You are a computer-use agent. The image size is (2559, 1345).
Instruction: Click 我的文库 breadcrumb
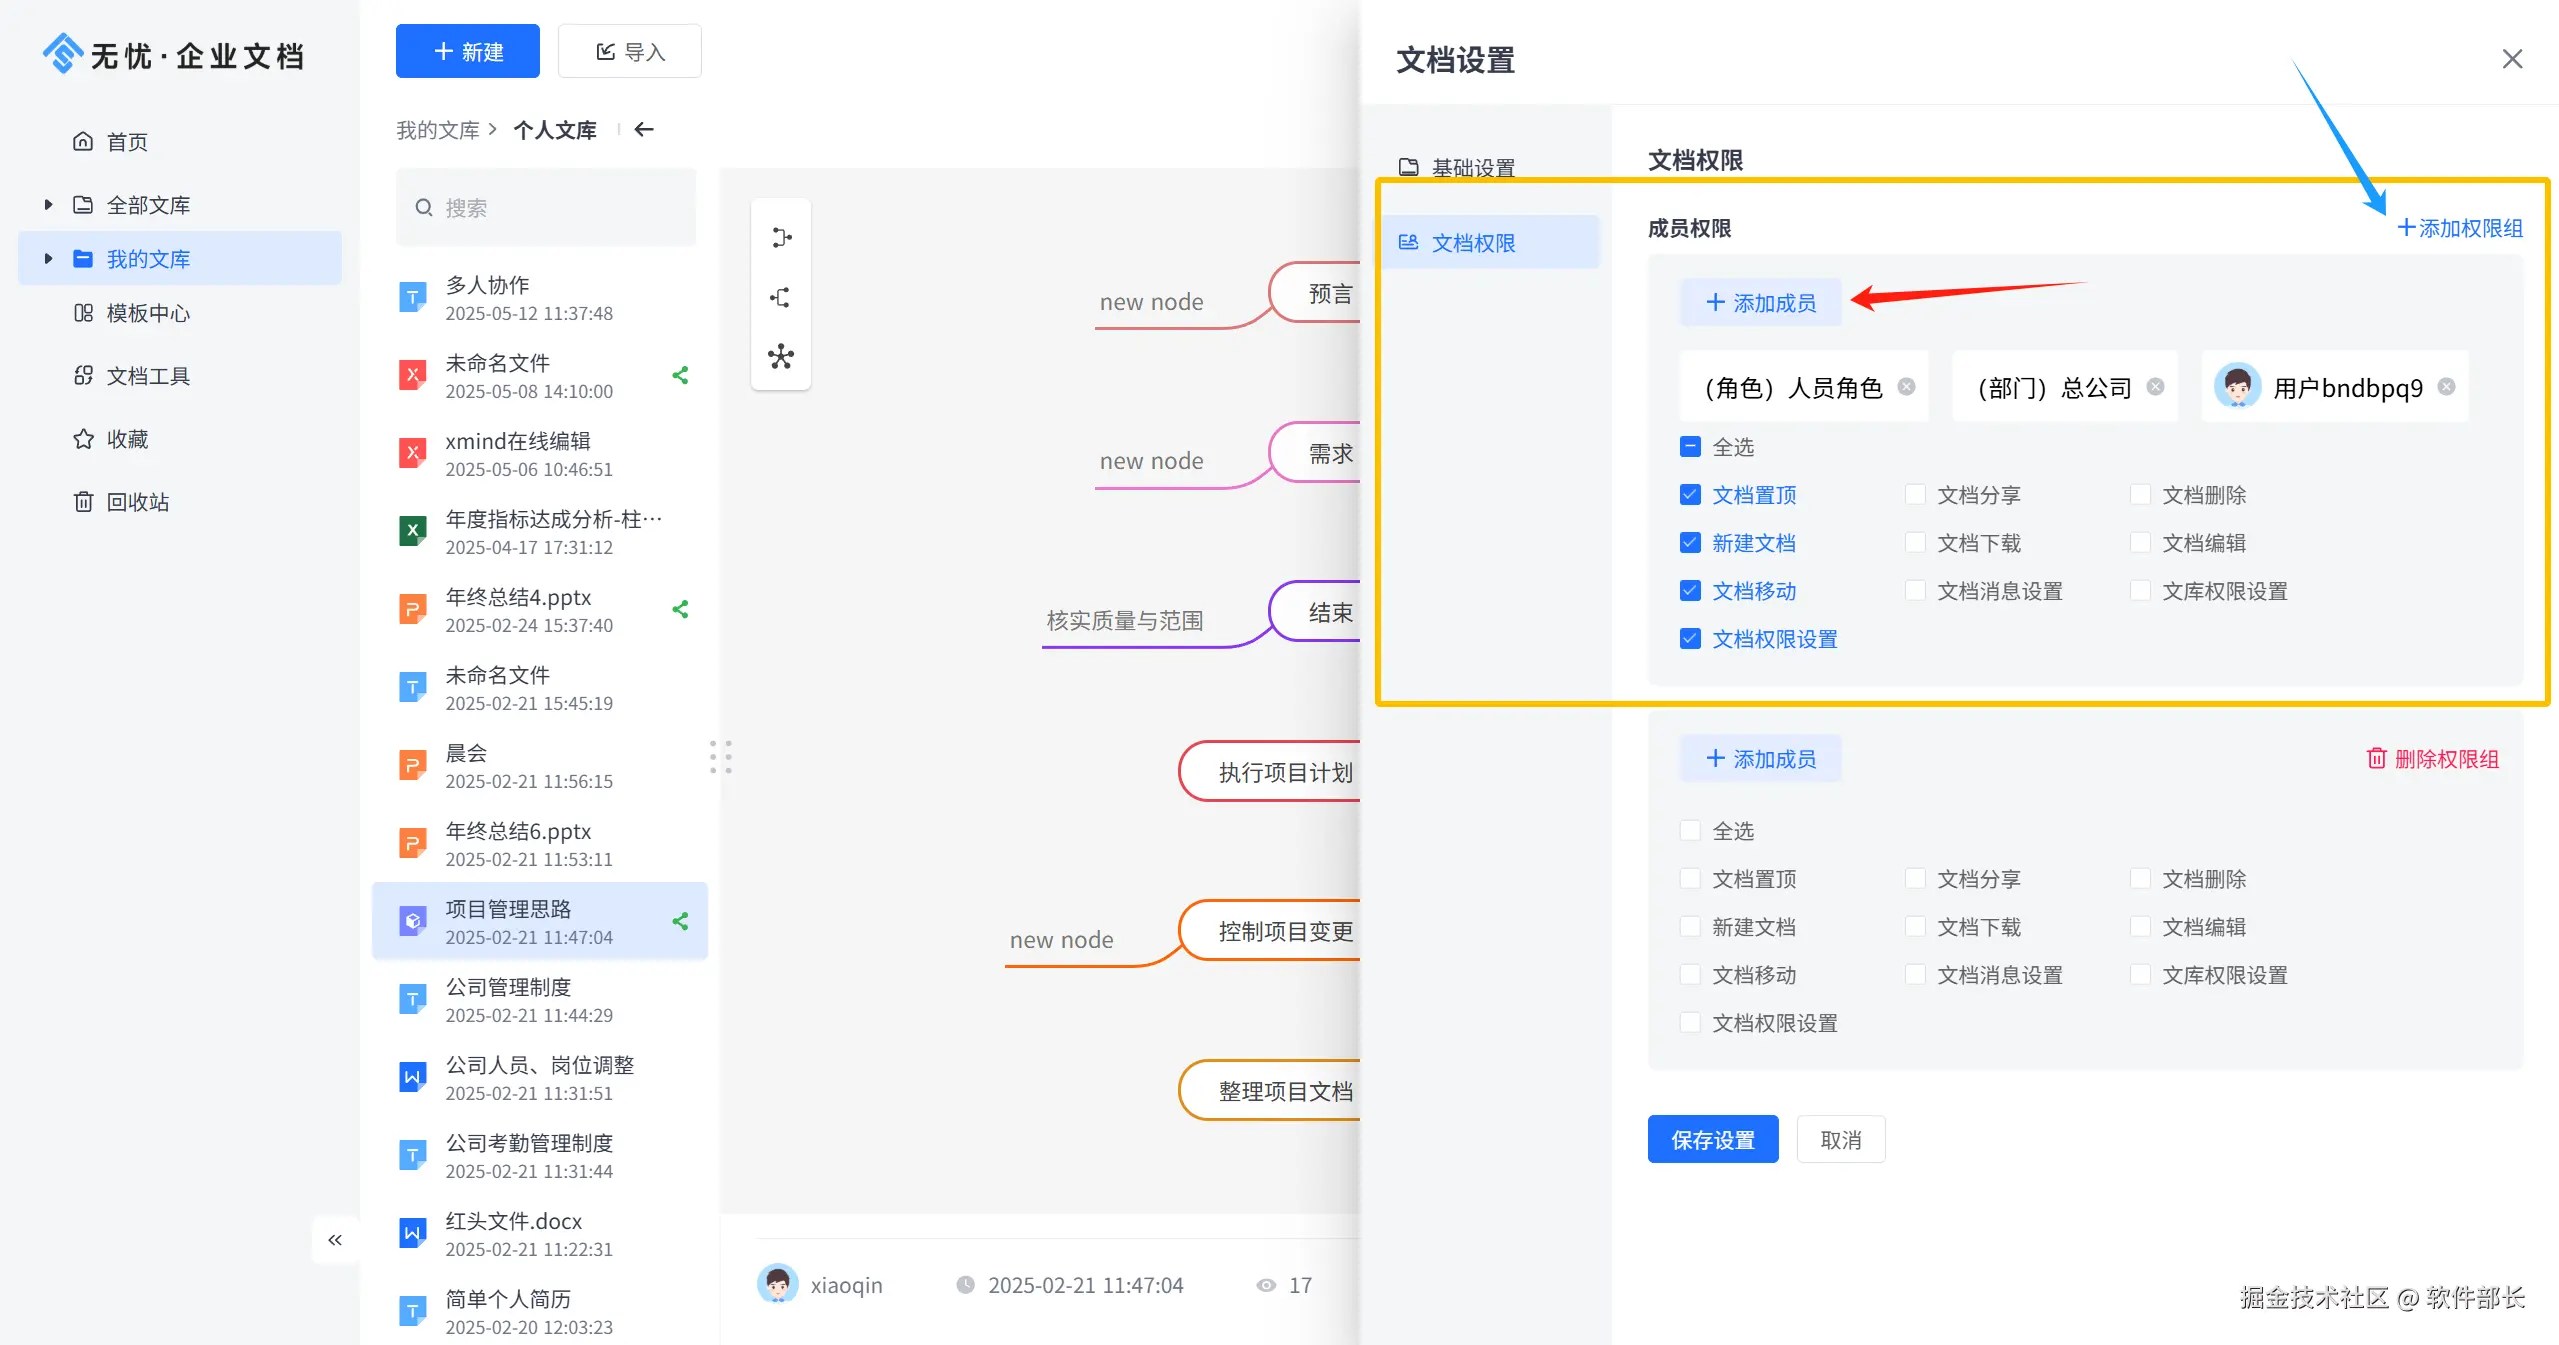(x=437, y=130)
